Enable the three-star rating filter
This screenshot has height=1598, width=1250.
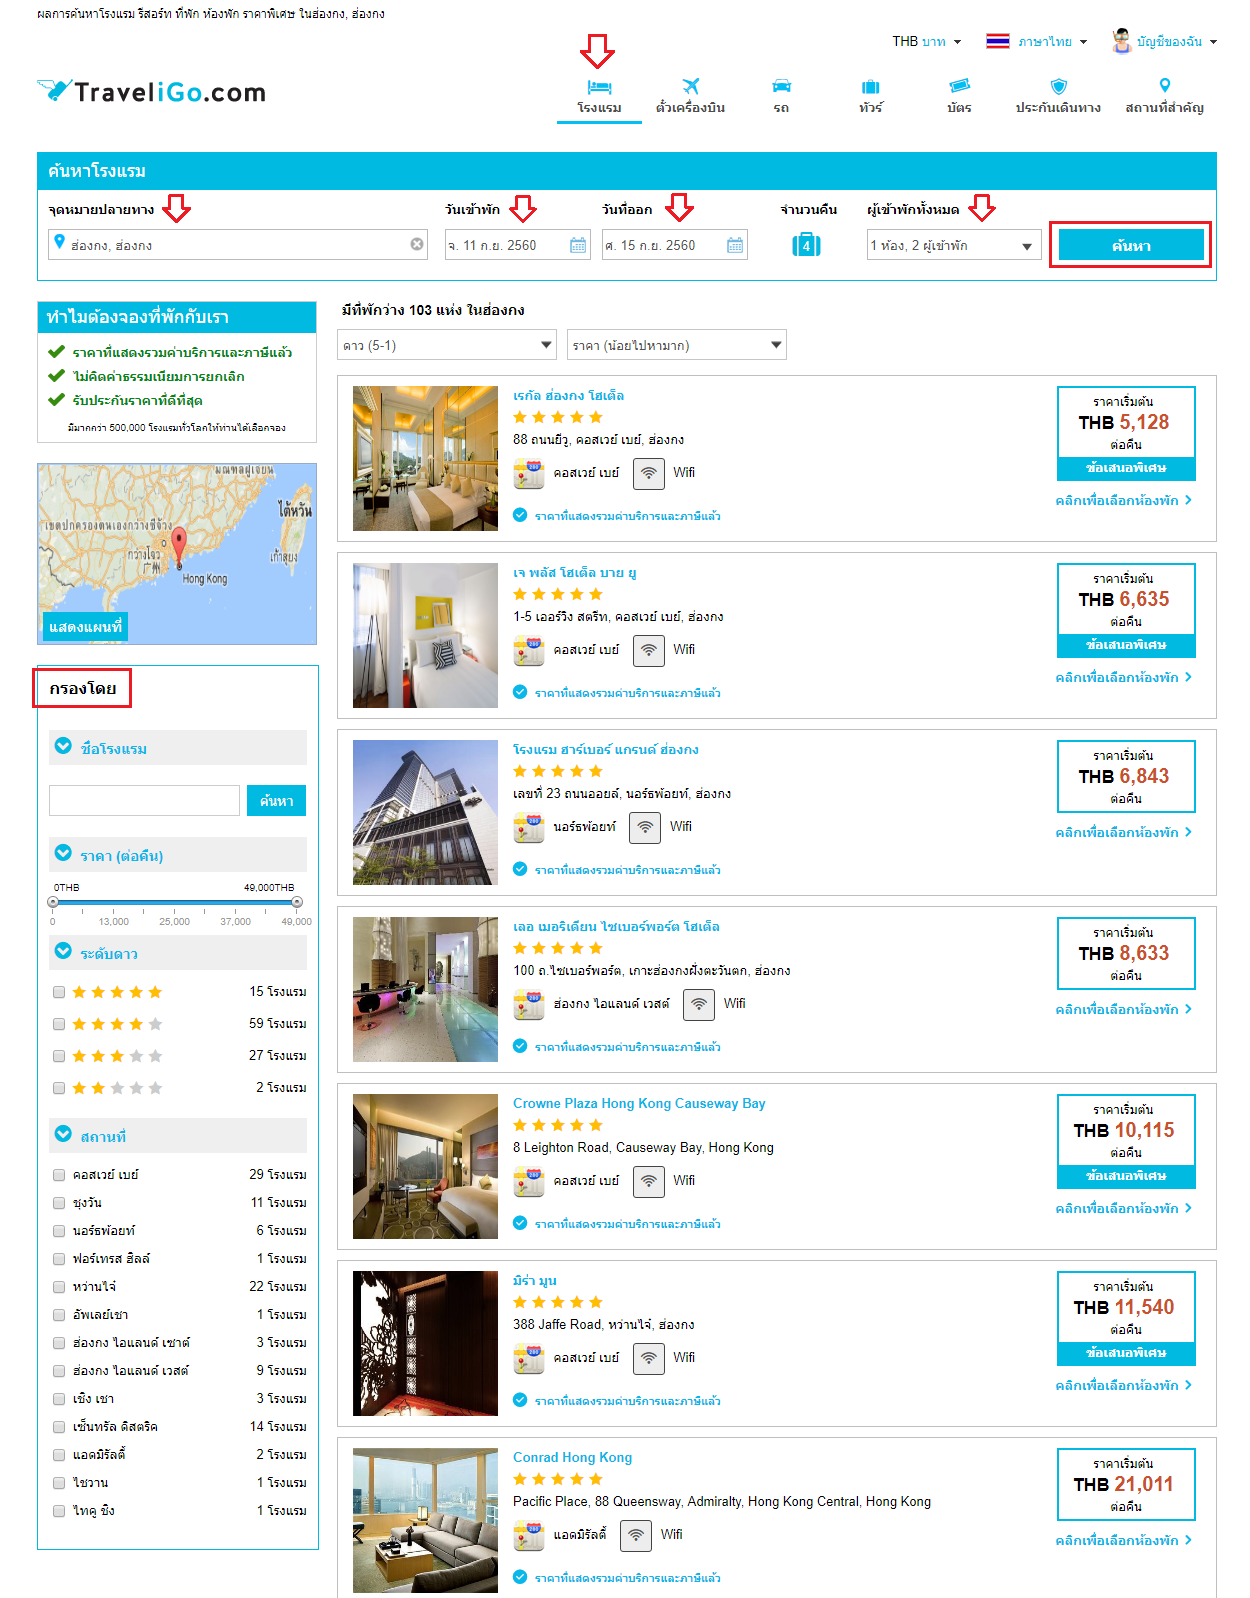click(59, 1056)
